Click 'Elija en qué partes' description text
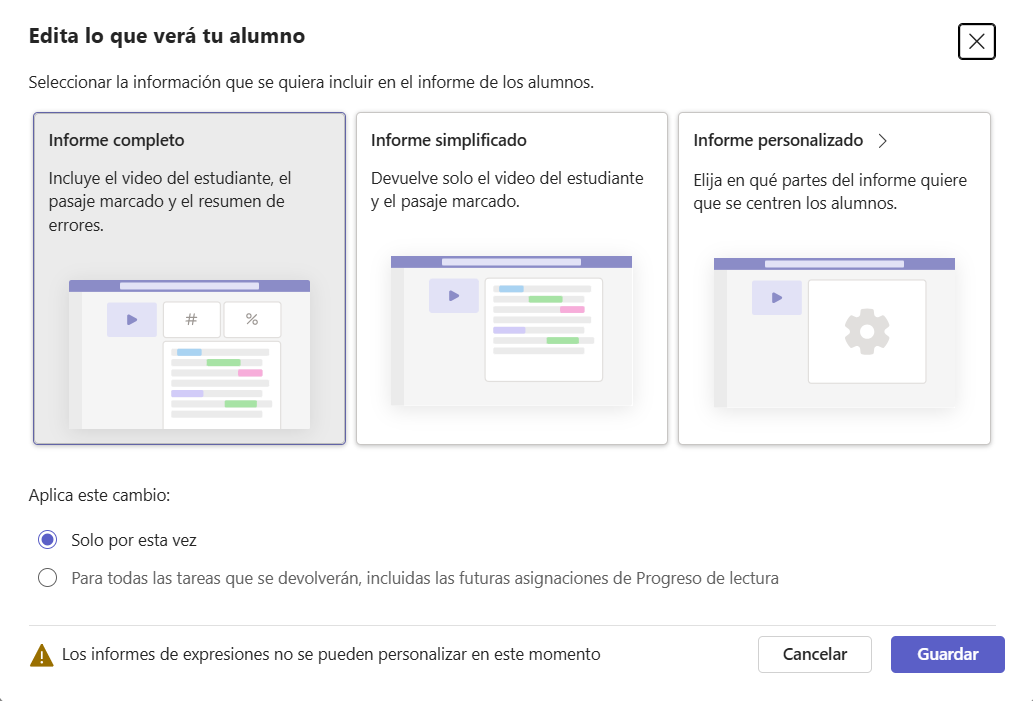1033x701 pixels. tap(830, 192)
